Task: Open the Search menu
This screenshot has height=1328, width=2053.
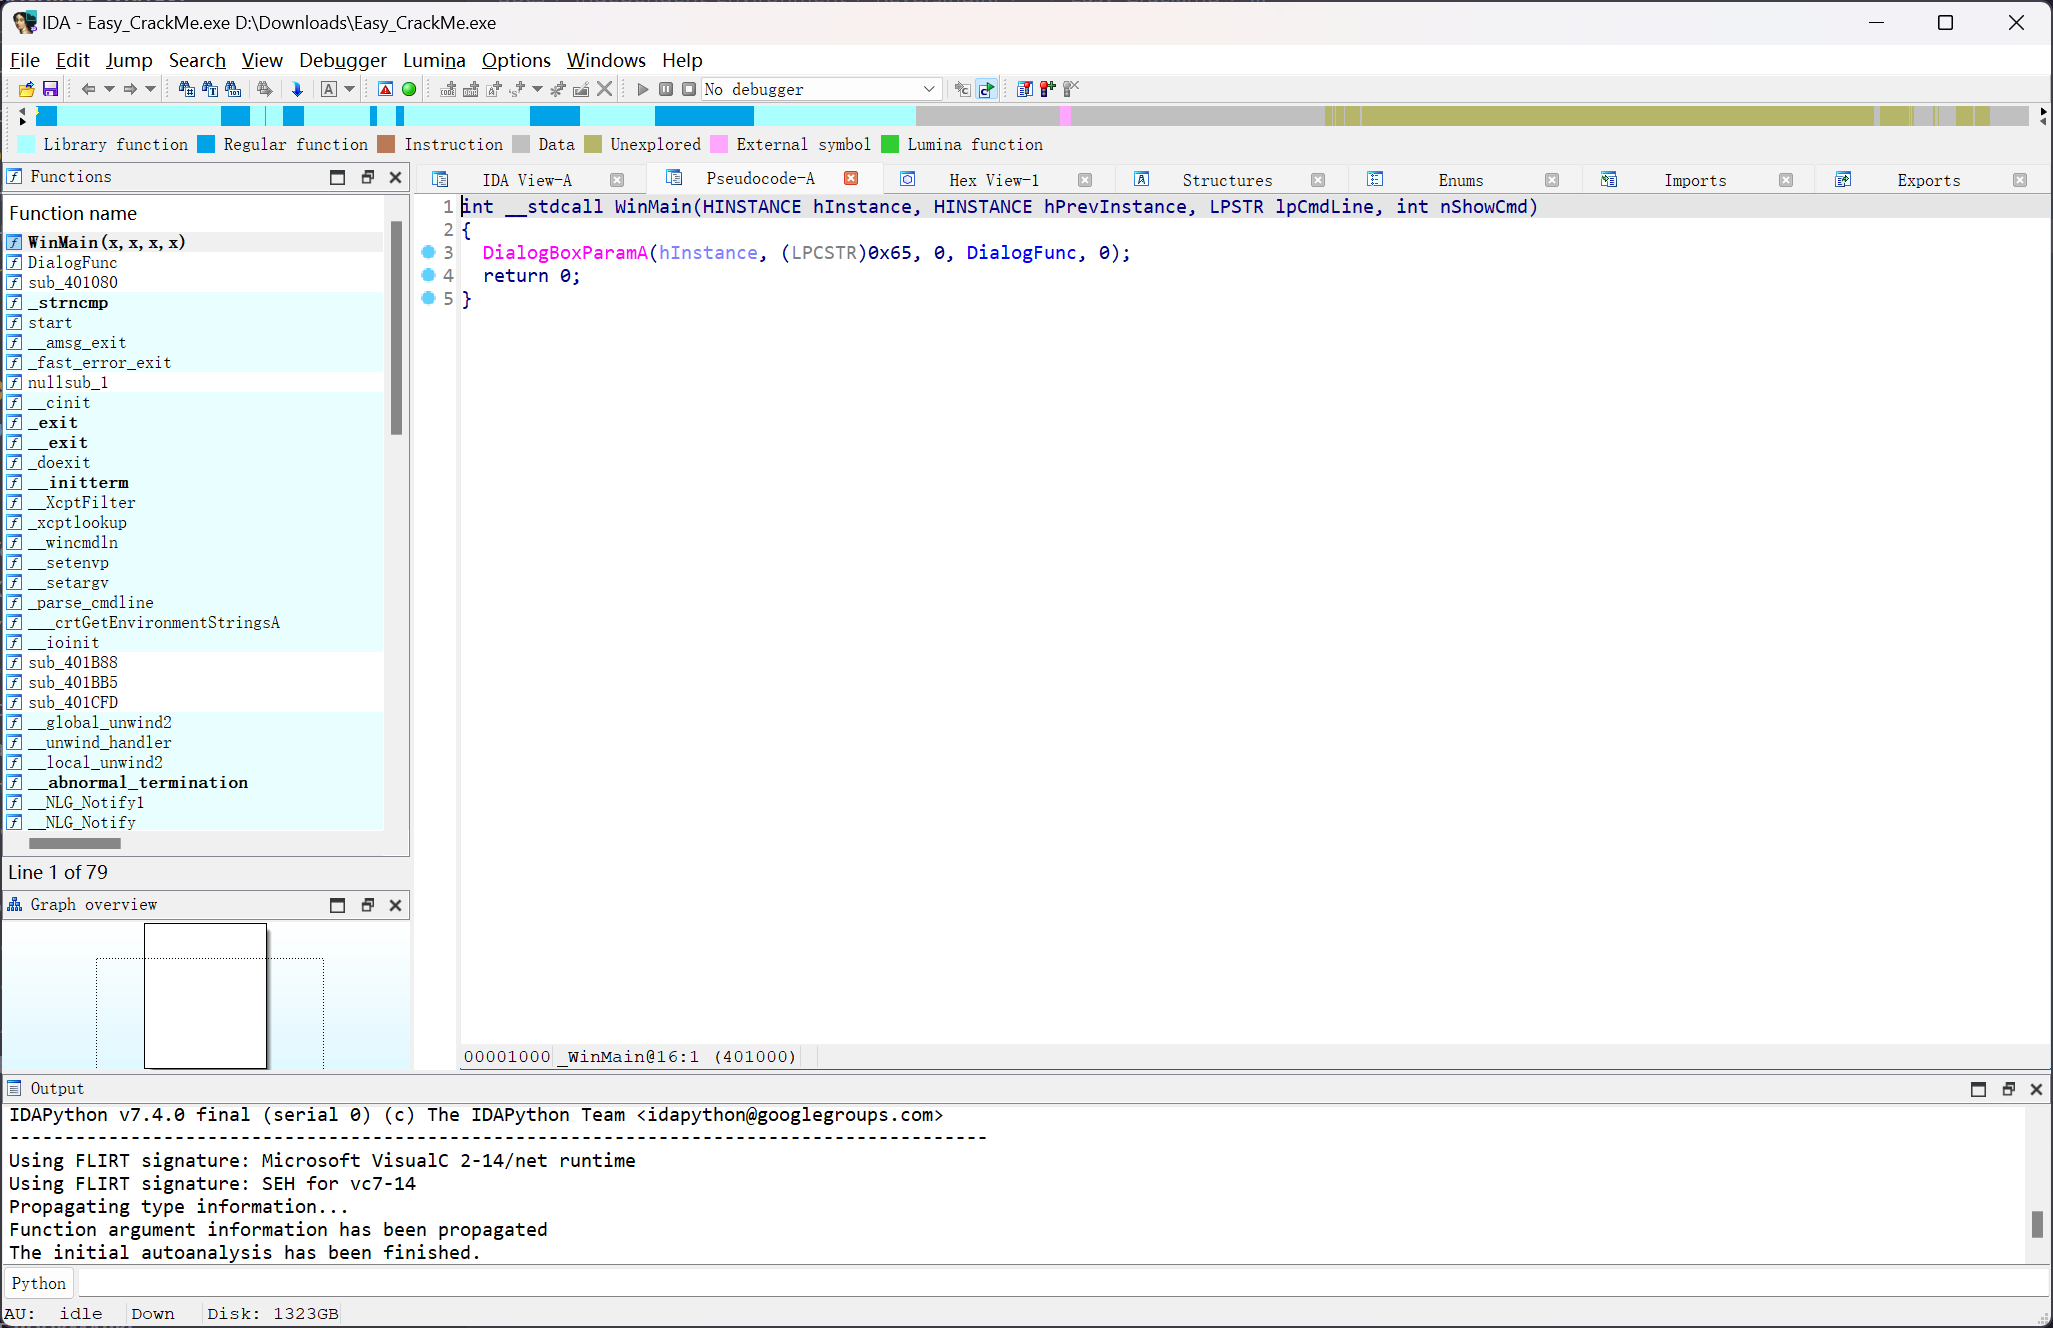Action: click(197, 60)
